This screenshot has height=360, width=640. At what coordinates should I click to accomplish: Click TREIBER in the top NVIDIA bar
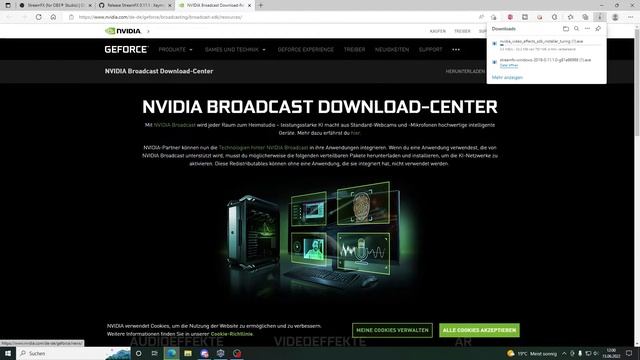coord(462,31)
